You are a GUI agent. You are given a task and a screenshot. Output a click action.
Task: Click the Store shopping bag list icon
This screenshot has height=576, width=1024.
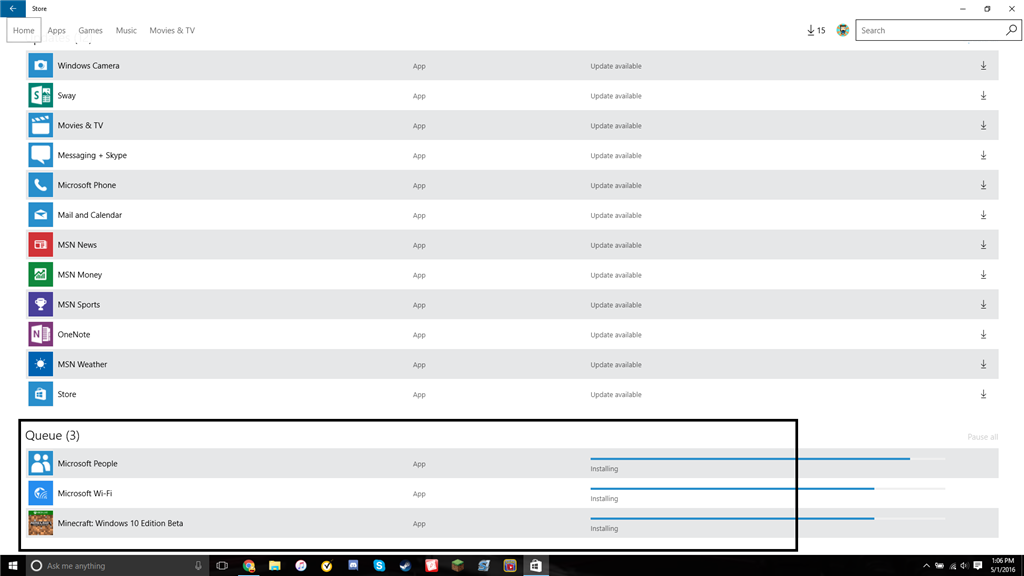(x=40, y=394)
